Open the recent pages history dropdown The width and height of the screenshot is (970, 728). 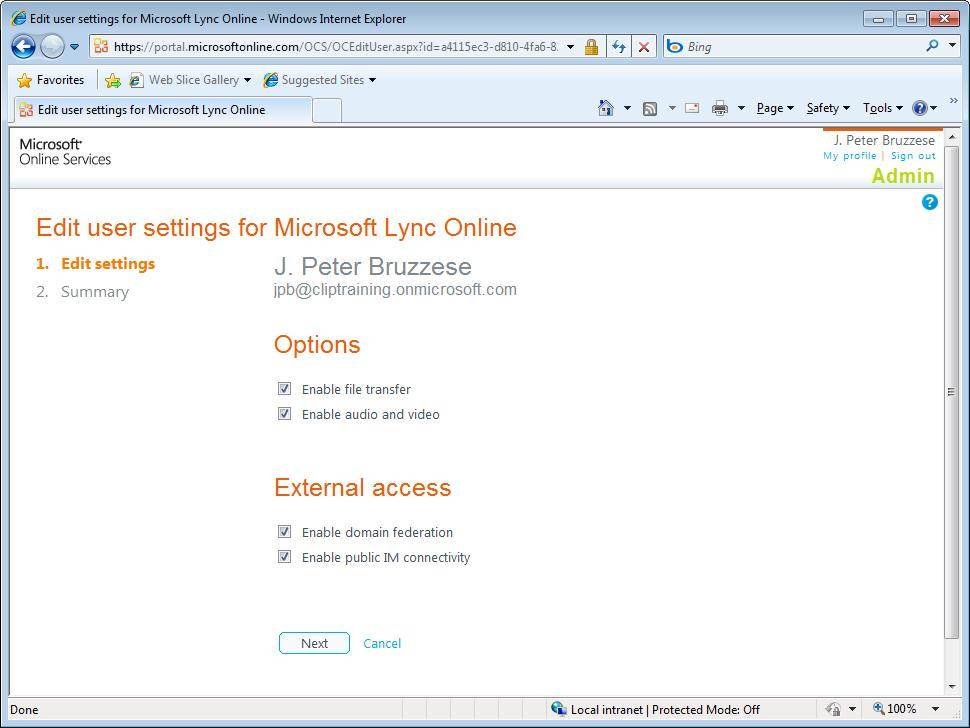click(74, 46)
